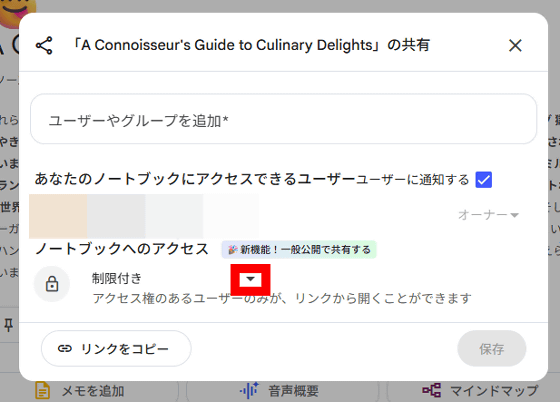This screenshot has width=560, height=402.
Task: Click the link icon in リンクをコピー button
Action: coord(65,348)
